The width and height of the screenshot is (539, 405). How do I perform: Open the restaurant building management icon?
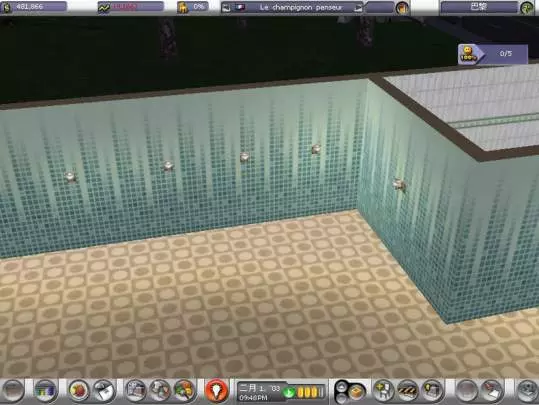pos(135,391)
